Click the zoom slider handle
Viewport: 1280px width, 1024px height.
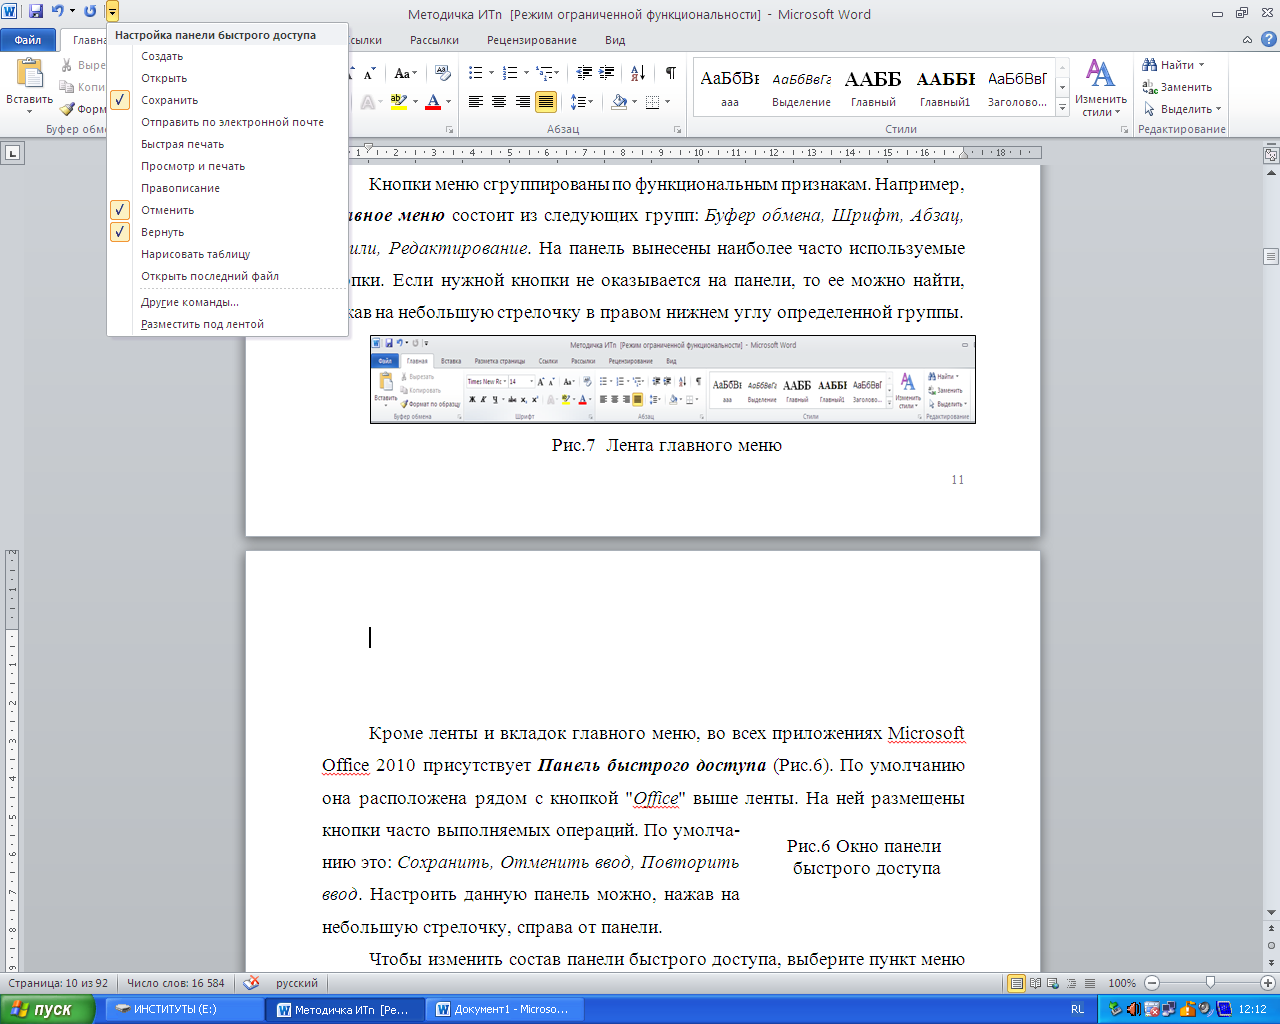[1210, 983]
